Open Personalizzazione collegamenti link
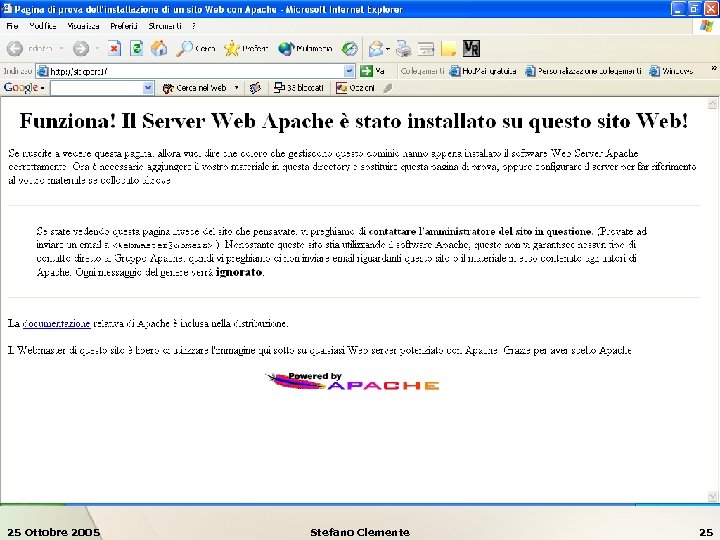 coord(583,71)
